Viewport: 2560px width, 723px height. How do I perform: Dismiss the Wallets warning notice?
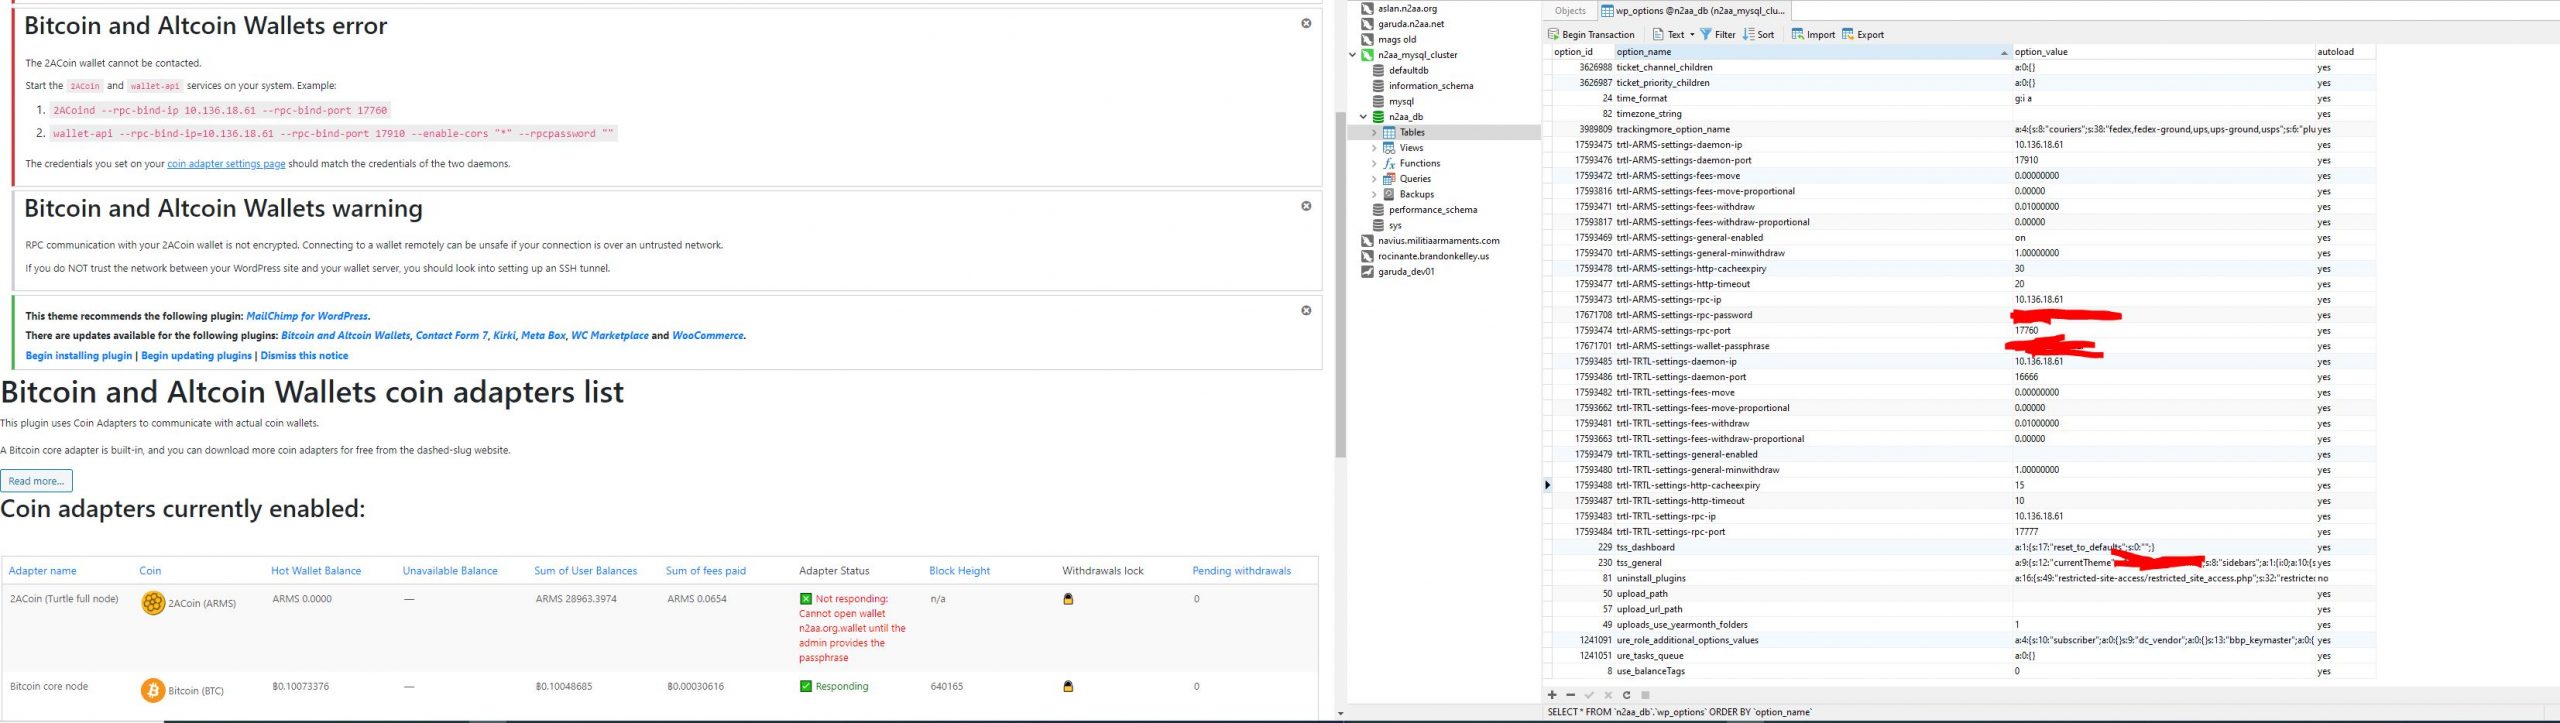tap(1306, 206)
